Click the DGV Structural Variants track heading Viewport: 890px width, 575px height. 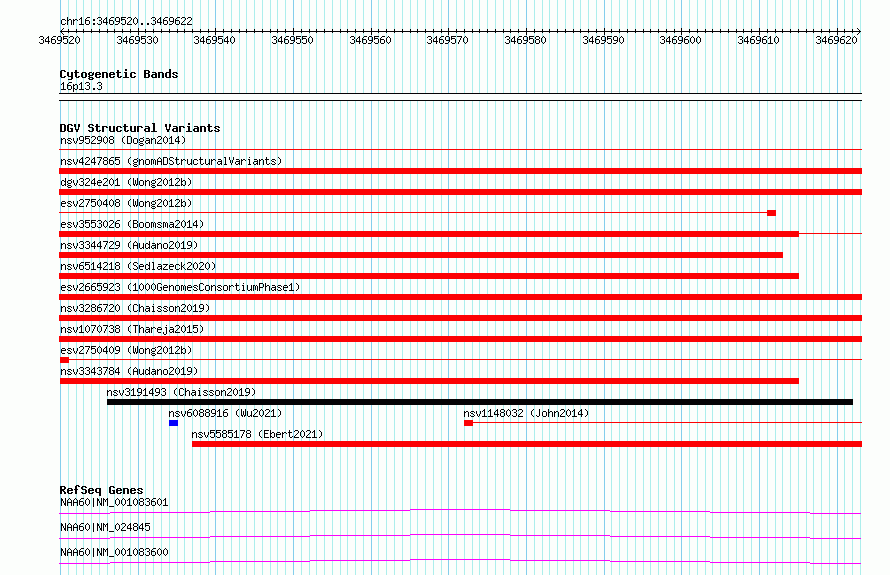[140, 128]
